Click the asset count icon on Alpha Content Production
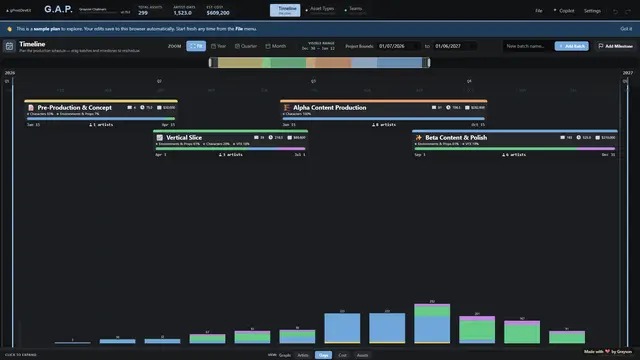 (x=433, y=108)
